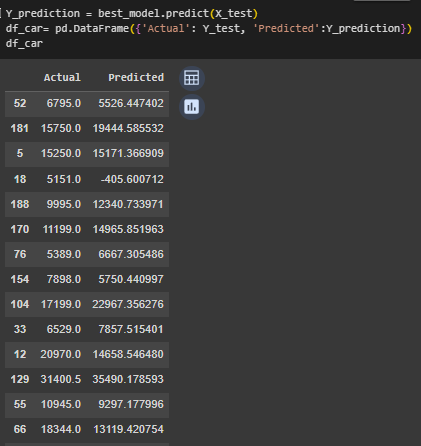Select row with index 52
The height and width of the screenshot is (446, 421).
pyautogui.click(x=87, y=103)
